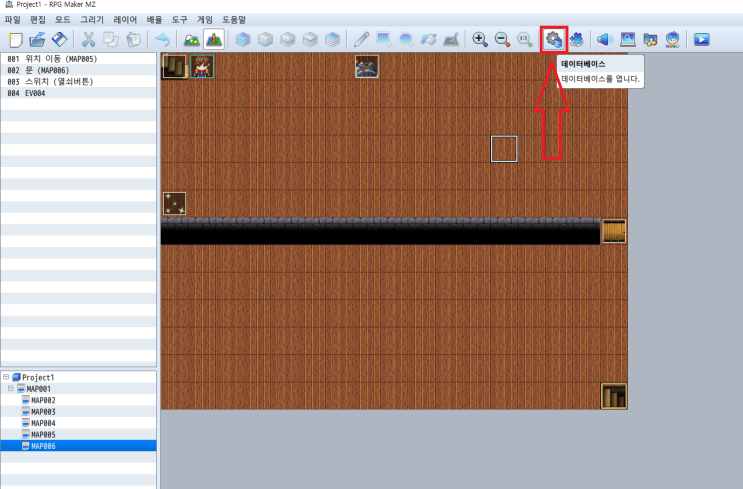
Task: Open the 모드 menu
Action: pos(63,19)
